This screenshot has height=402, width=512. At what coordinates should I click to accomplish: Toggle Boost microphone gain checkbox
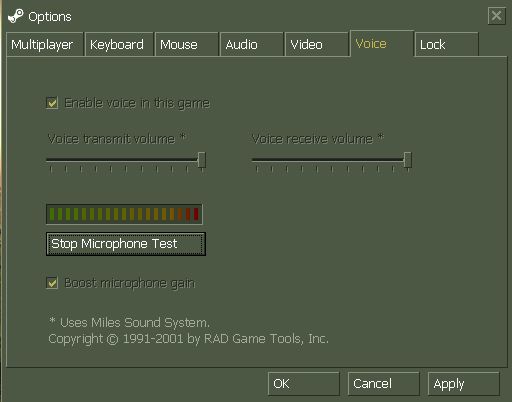click(x=52, y=283)
